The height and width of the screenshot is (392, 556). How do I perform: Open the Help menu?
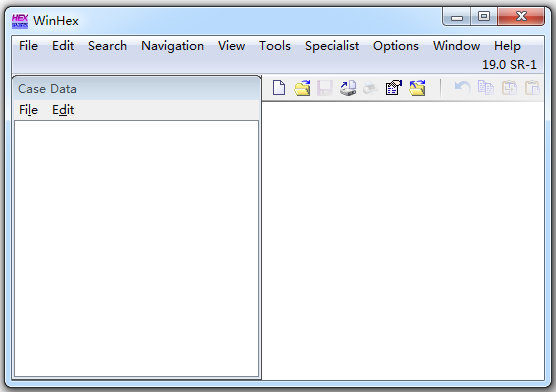point(507,46)
